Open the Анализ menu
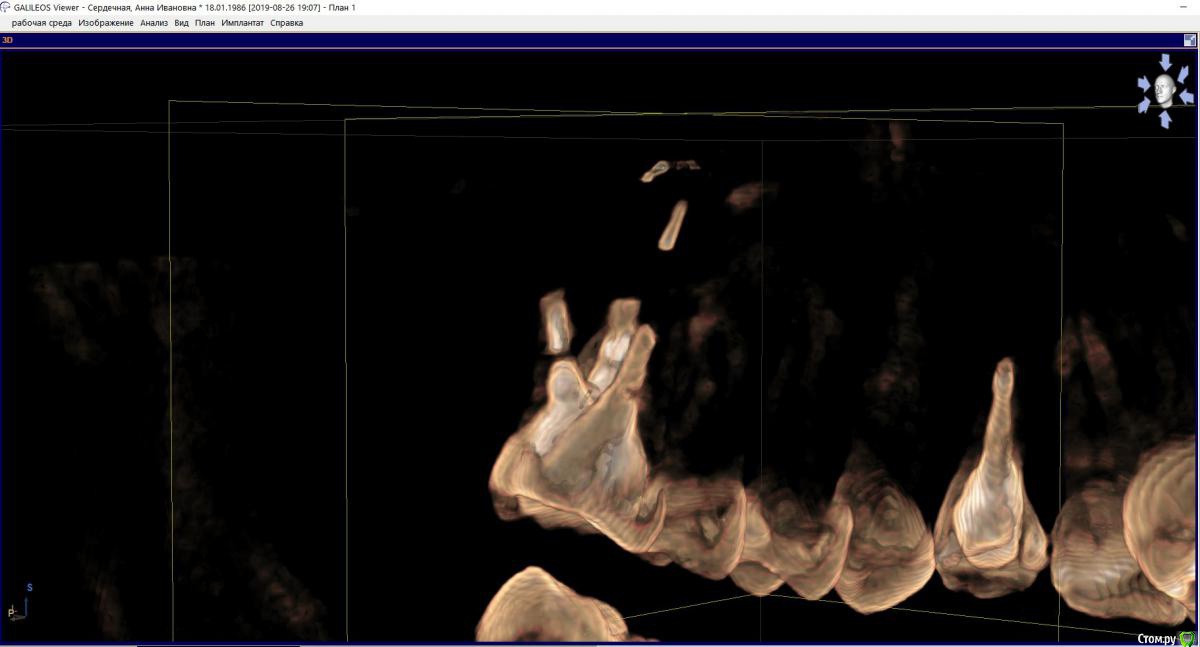1200x647 pixels. point(153,22)
